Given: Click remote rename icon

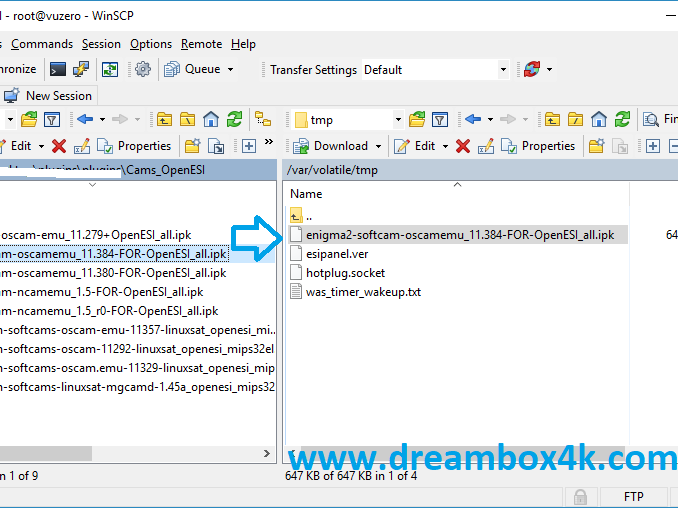Looking at the screenshot, I should click(486, 146).
